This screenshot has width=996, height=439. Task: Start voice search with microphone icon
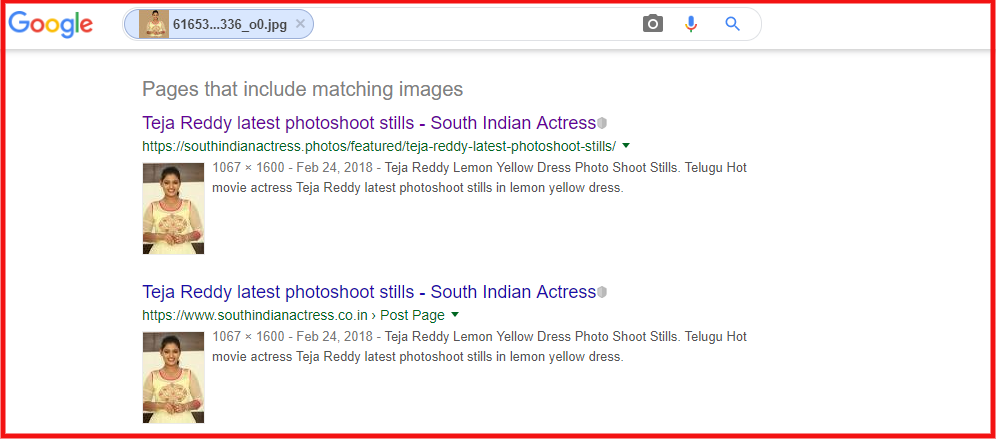[x=691, y=24]
